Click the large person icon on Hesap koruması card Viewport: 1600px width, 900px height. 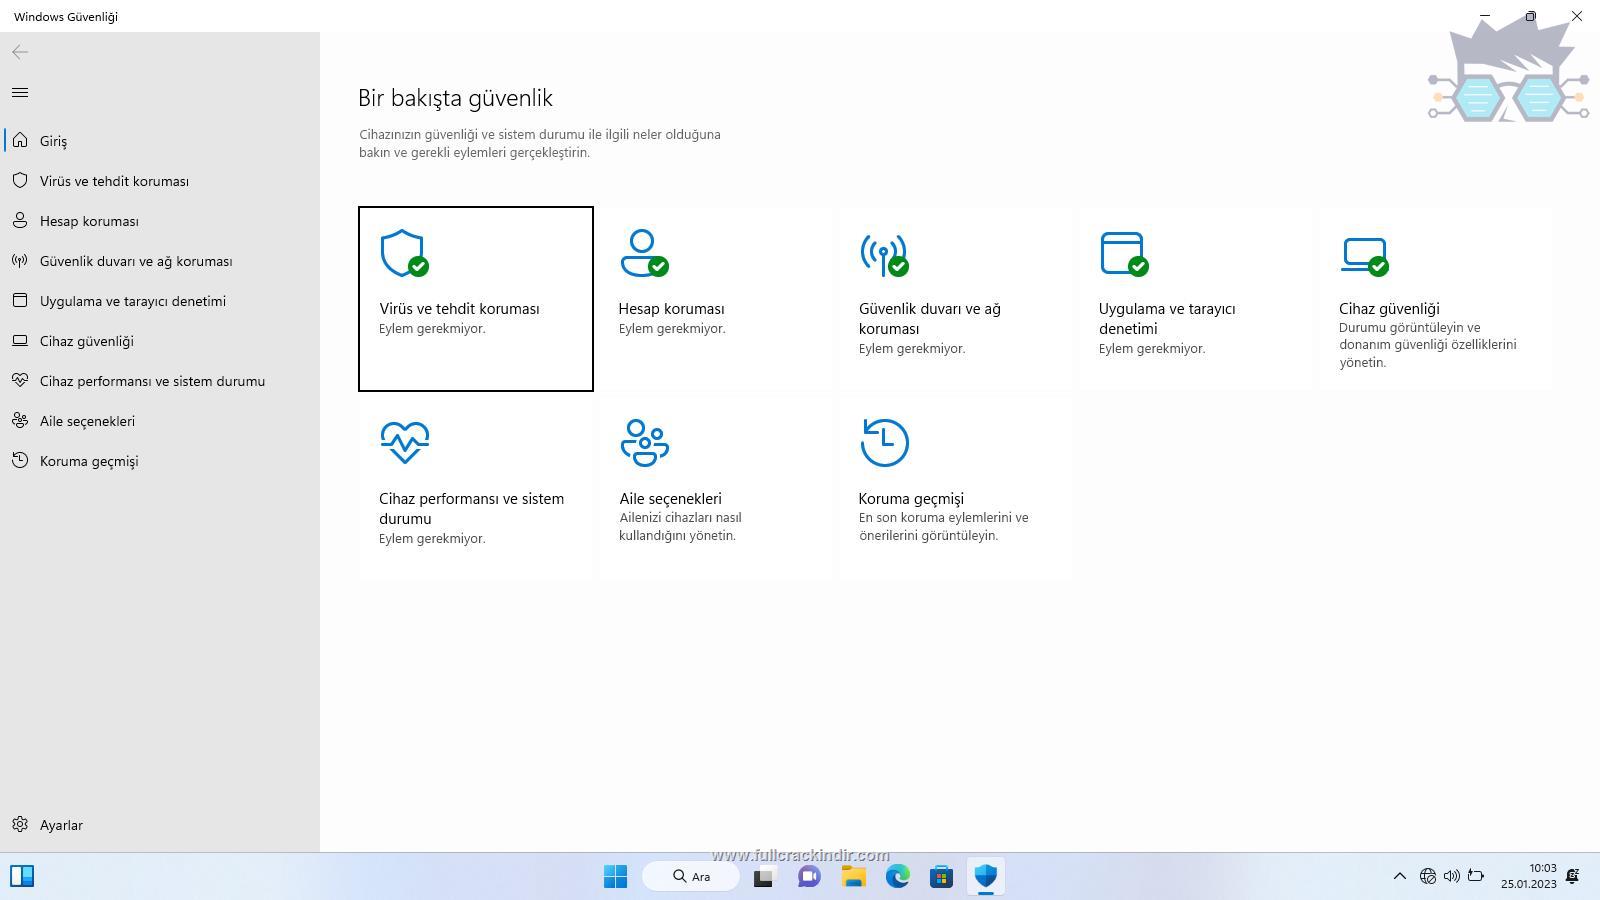pyautogui.click(x=644, y=254)
